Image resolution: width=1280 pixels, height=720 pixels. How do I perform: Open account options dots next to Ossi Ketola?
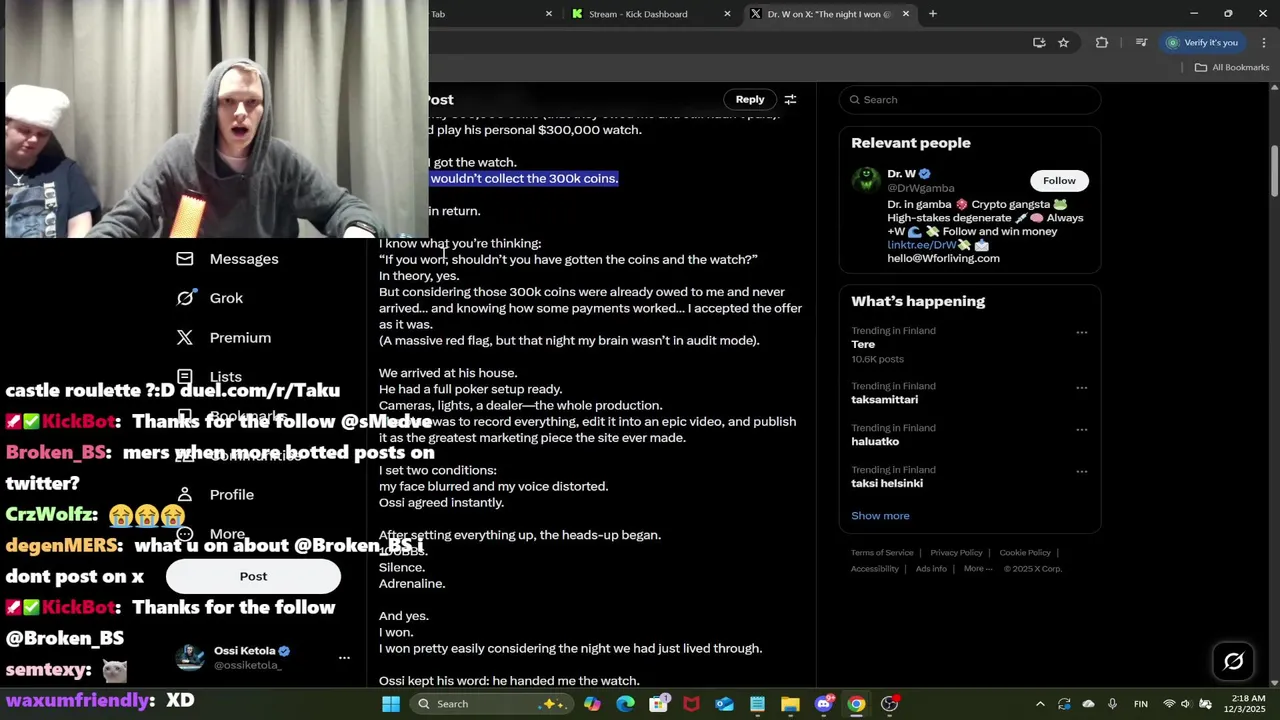point(344,657)
